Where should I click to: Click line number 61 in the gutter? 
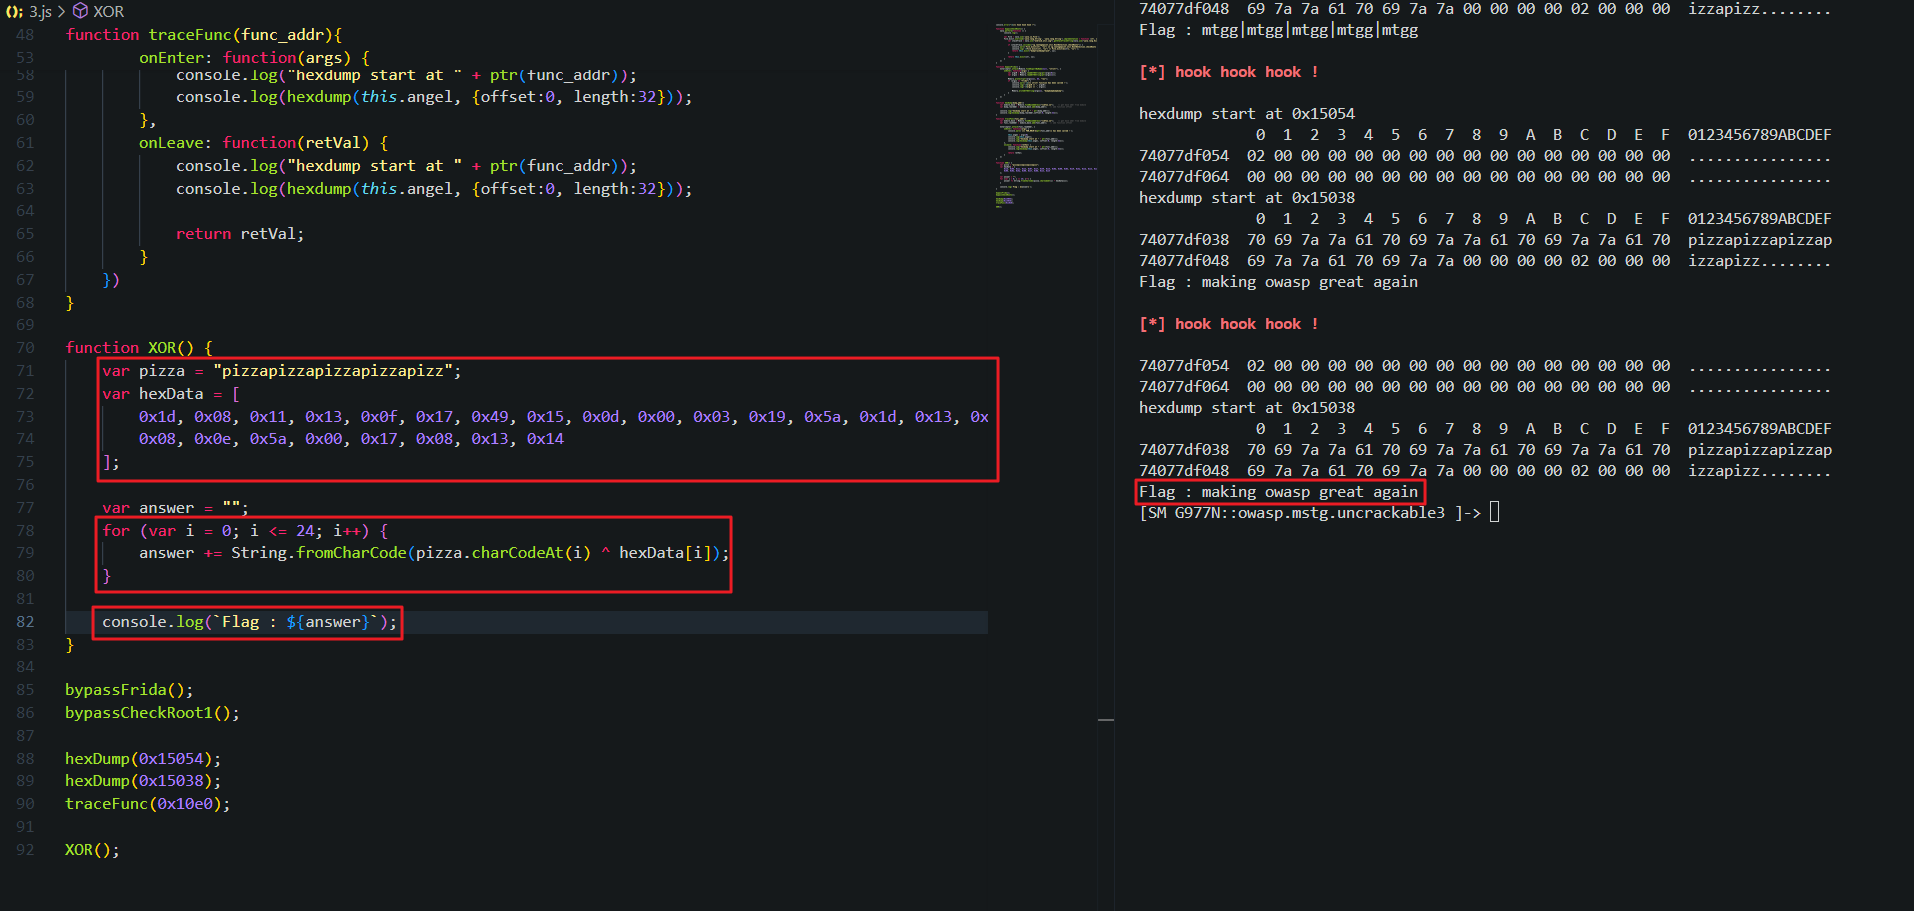(x=25, y=143)
